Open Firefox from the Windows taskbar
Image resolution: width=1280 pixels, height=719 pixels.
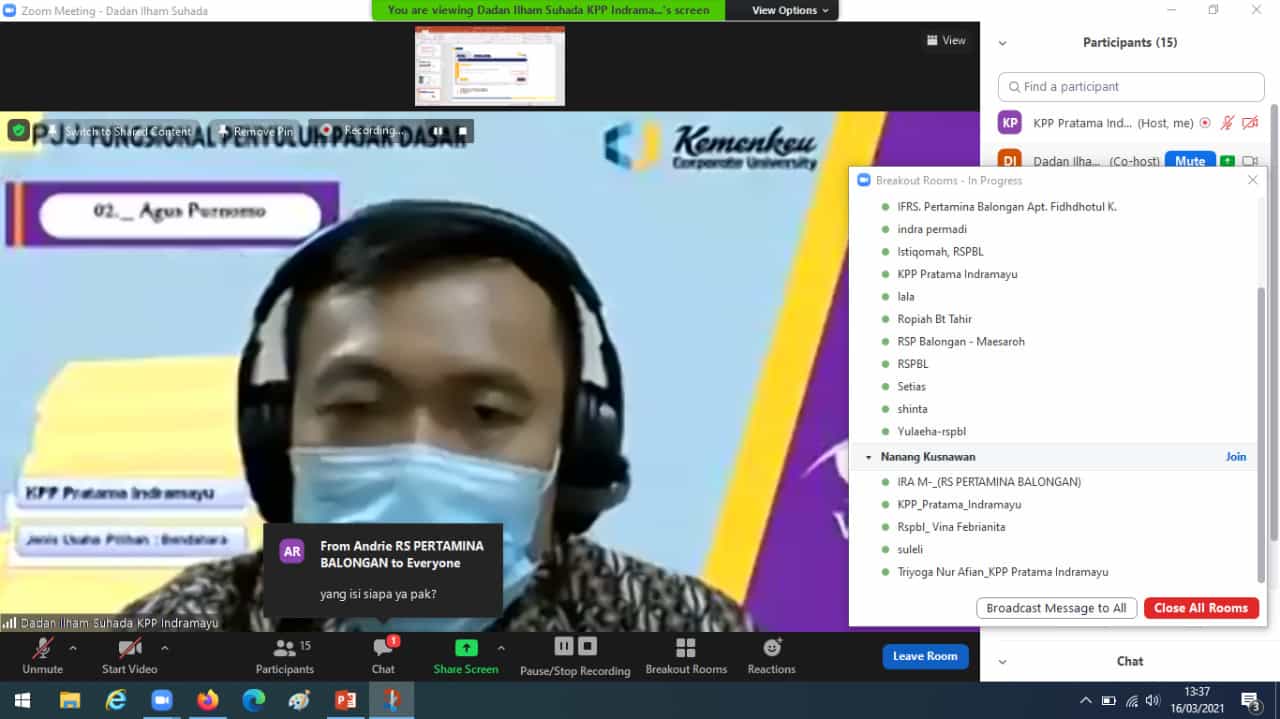(208, 700)
